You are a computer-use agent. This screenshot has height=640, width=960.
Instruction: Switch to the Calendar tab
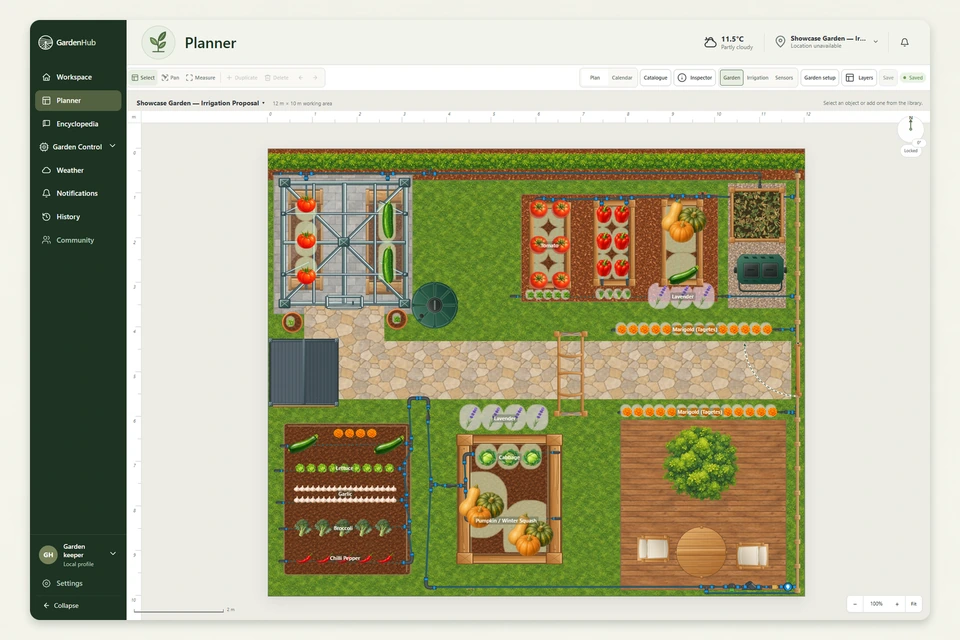point(621,78)
